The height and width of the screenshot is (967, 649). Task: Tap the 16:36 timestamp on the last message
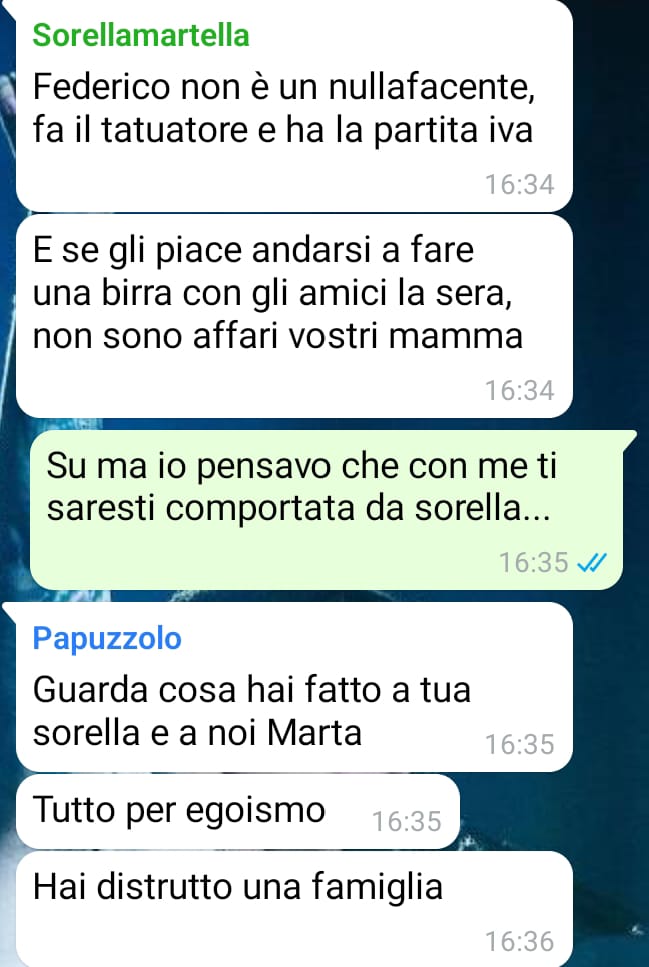click(519, 942)
